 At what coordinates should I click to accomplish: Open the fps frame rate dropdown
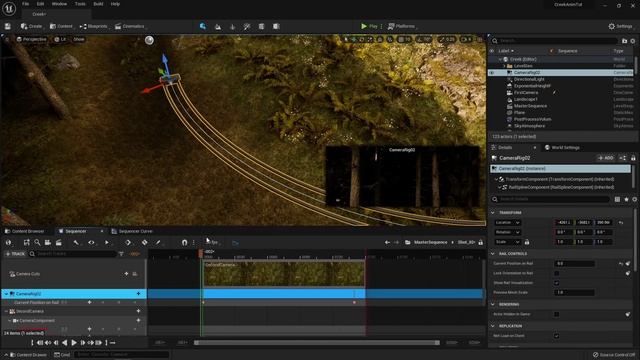[x=213, y=242]
